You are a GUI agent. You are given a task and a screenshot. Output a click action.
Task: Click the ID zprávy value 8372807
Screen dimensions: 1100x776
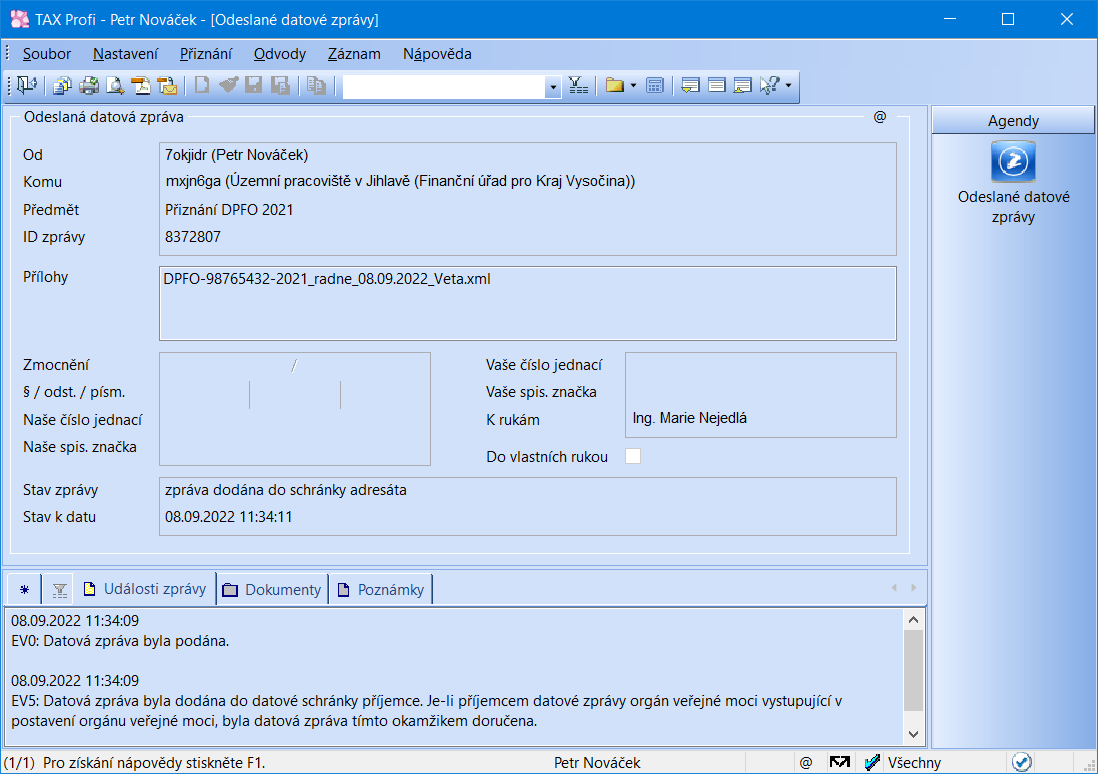[x=193, y=237]
